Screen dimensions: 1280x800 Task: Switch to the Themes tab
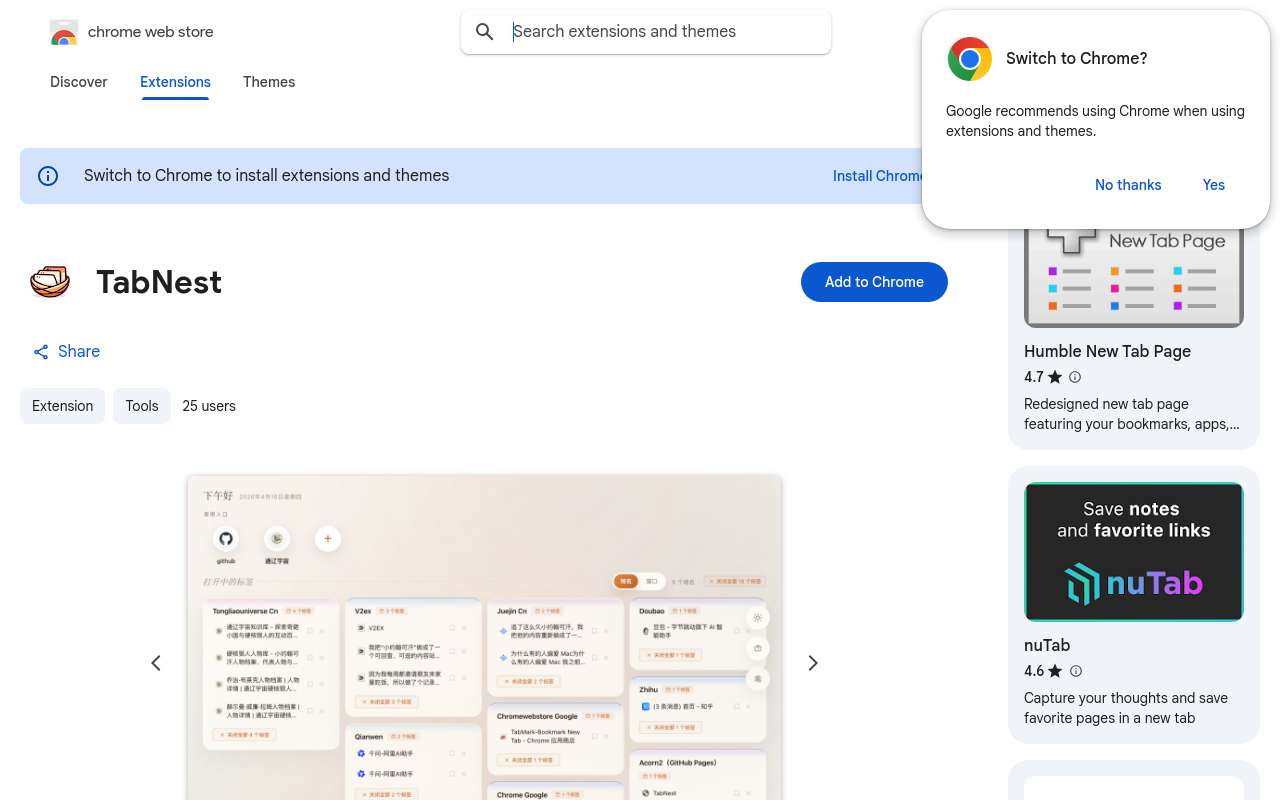click(x=269, y=82)
